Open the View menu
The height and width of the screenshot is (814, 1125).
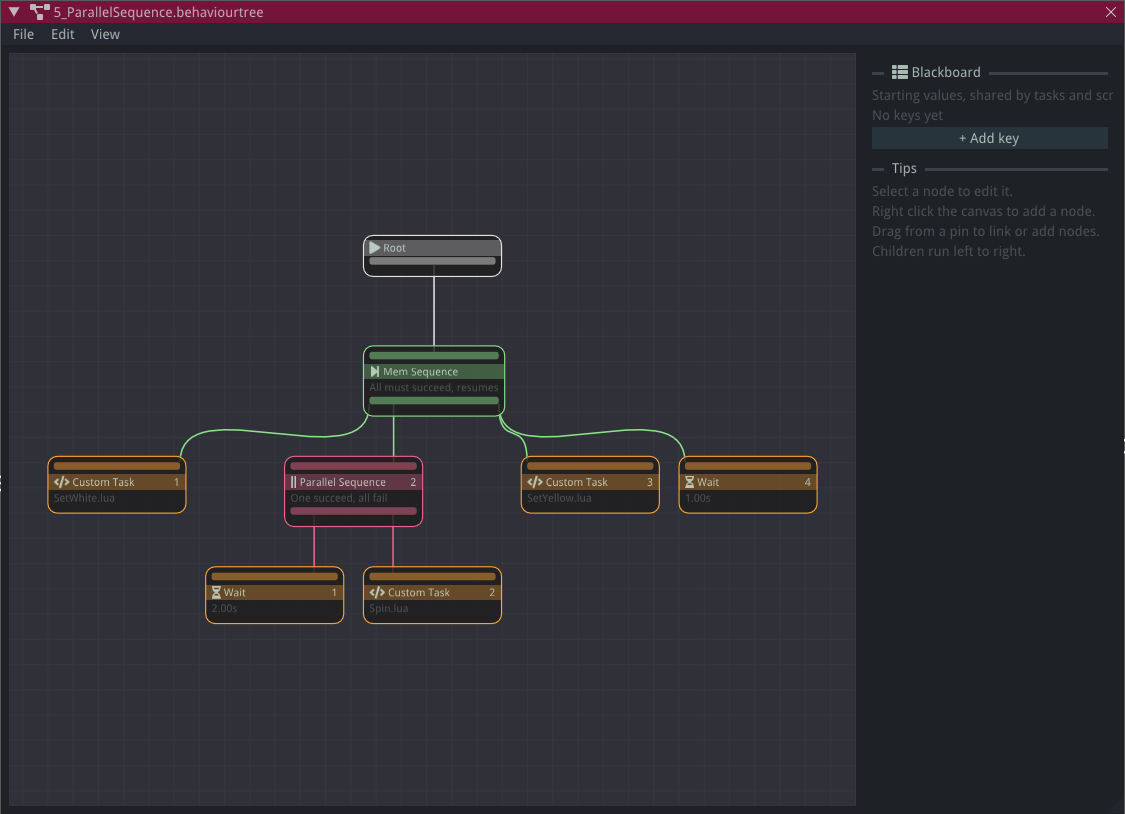coord(105,34)
